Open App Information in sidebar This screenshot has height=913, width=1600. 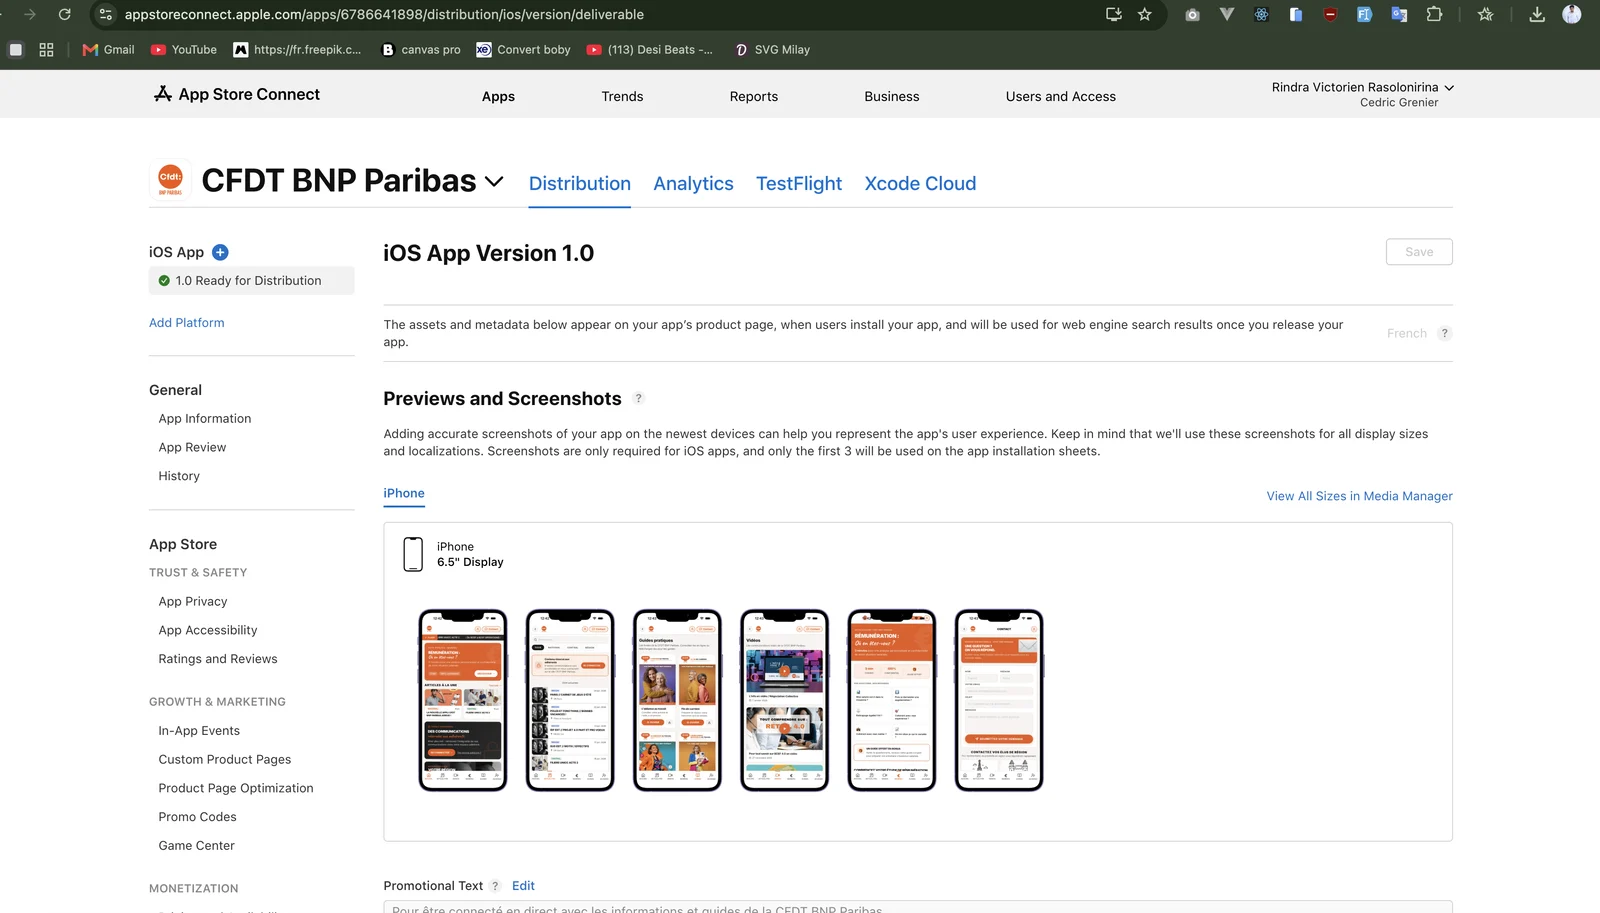pos(205,418)
